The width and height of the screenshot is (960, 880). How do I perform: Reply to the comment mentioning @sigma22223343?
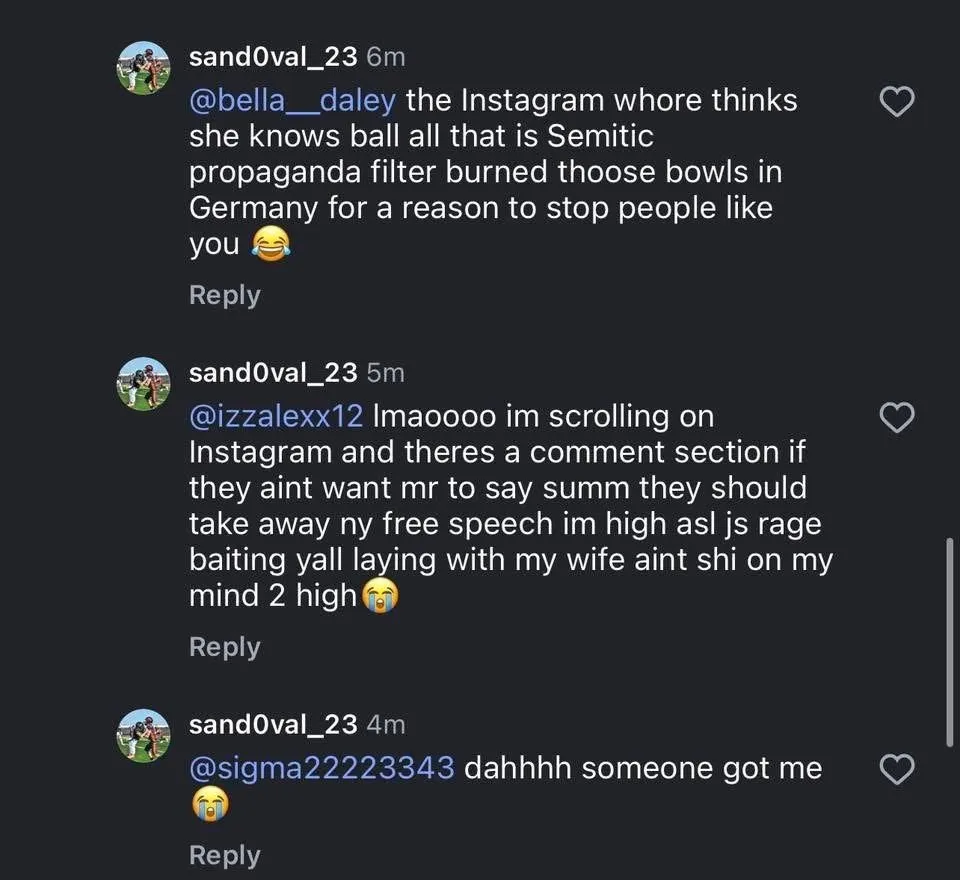(225, 855)
